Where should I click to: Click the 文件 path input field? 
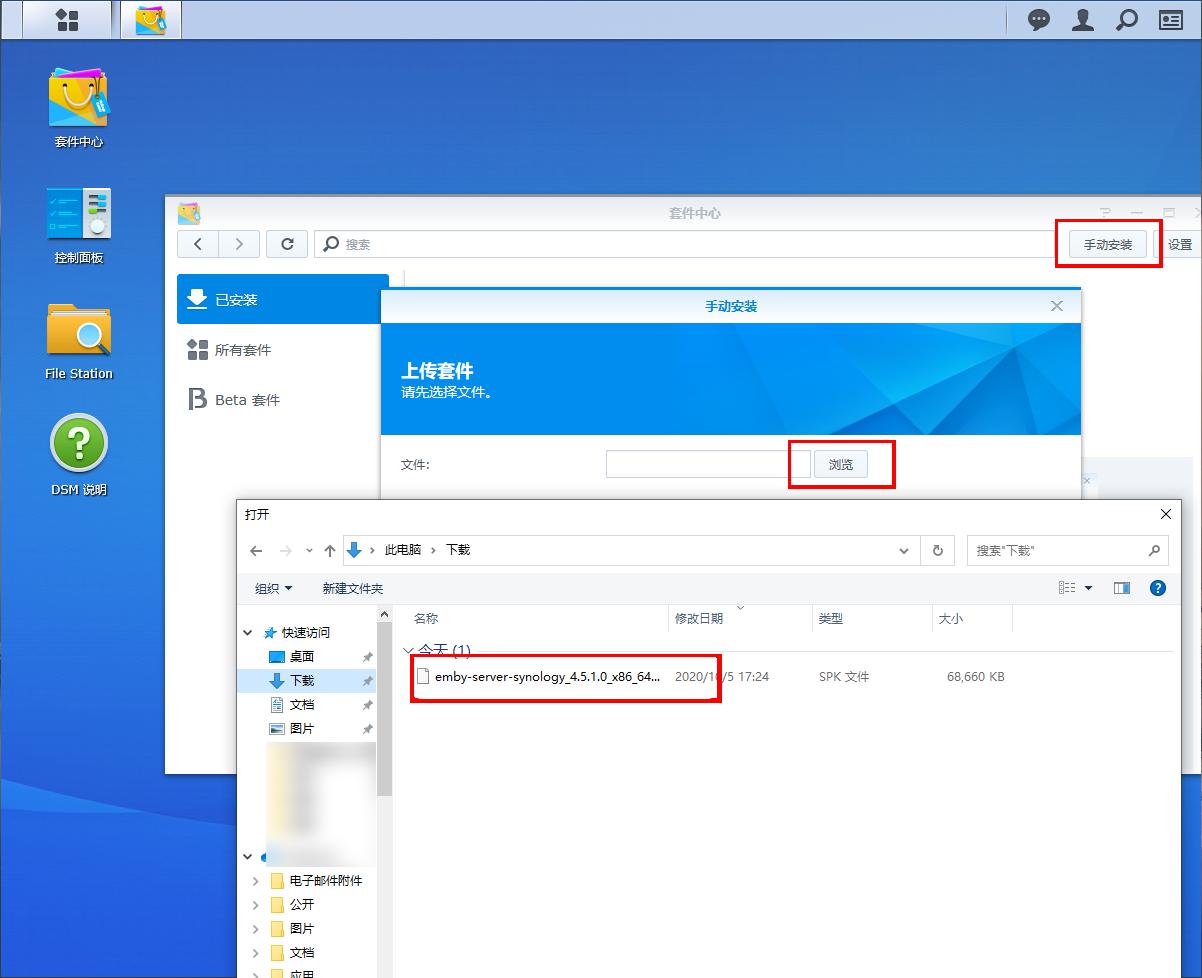click(x=708, y=464)
